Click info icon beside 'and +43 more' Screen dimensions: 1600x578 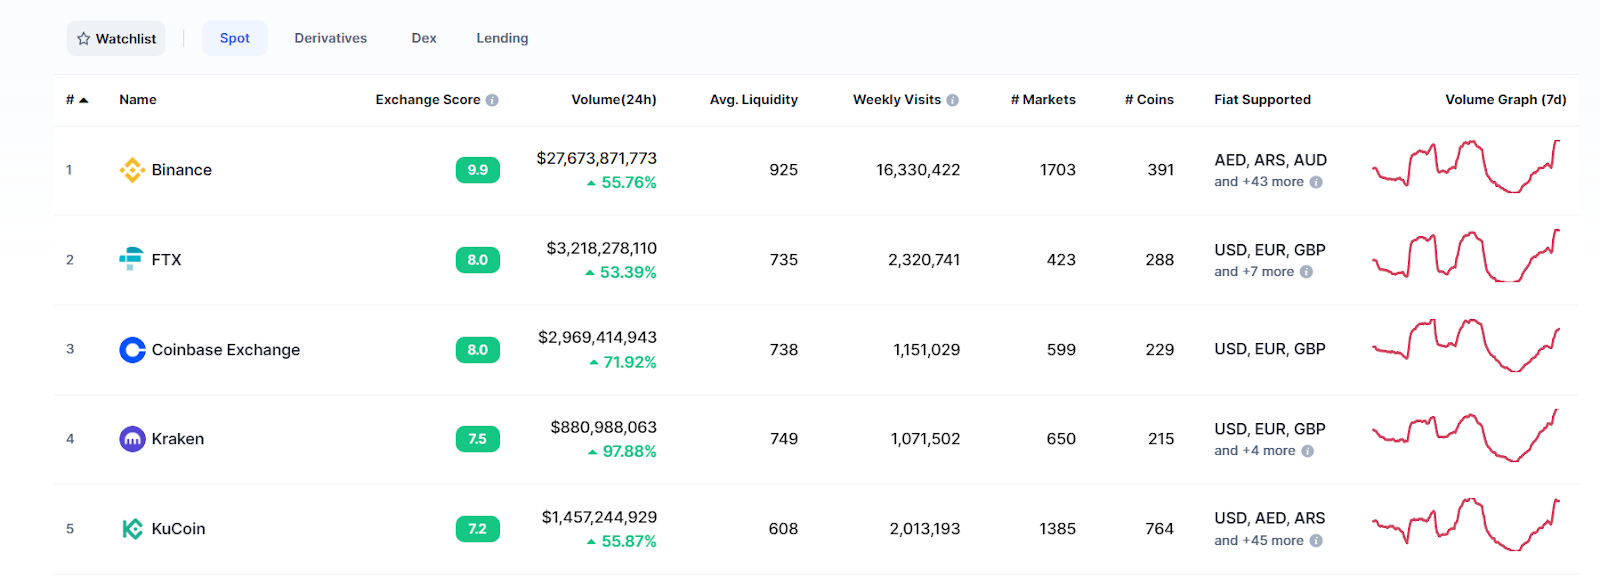1316,182
